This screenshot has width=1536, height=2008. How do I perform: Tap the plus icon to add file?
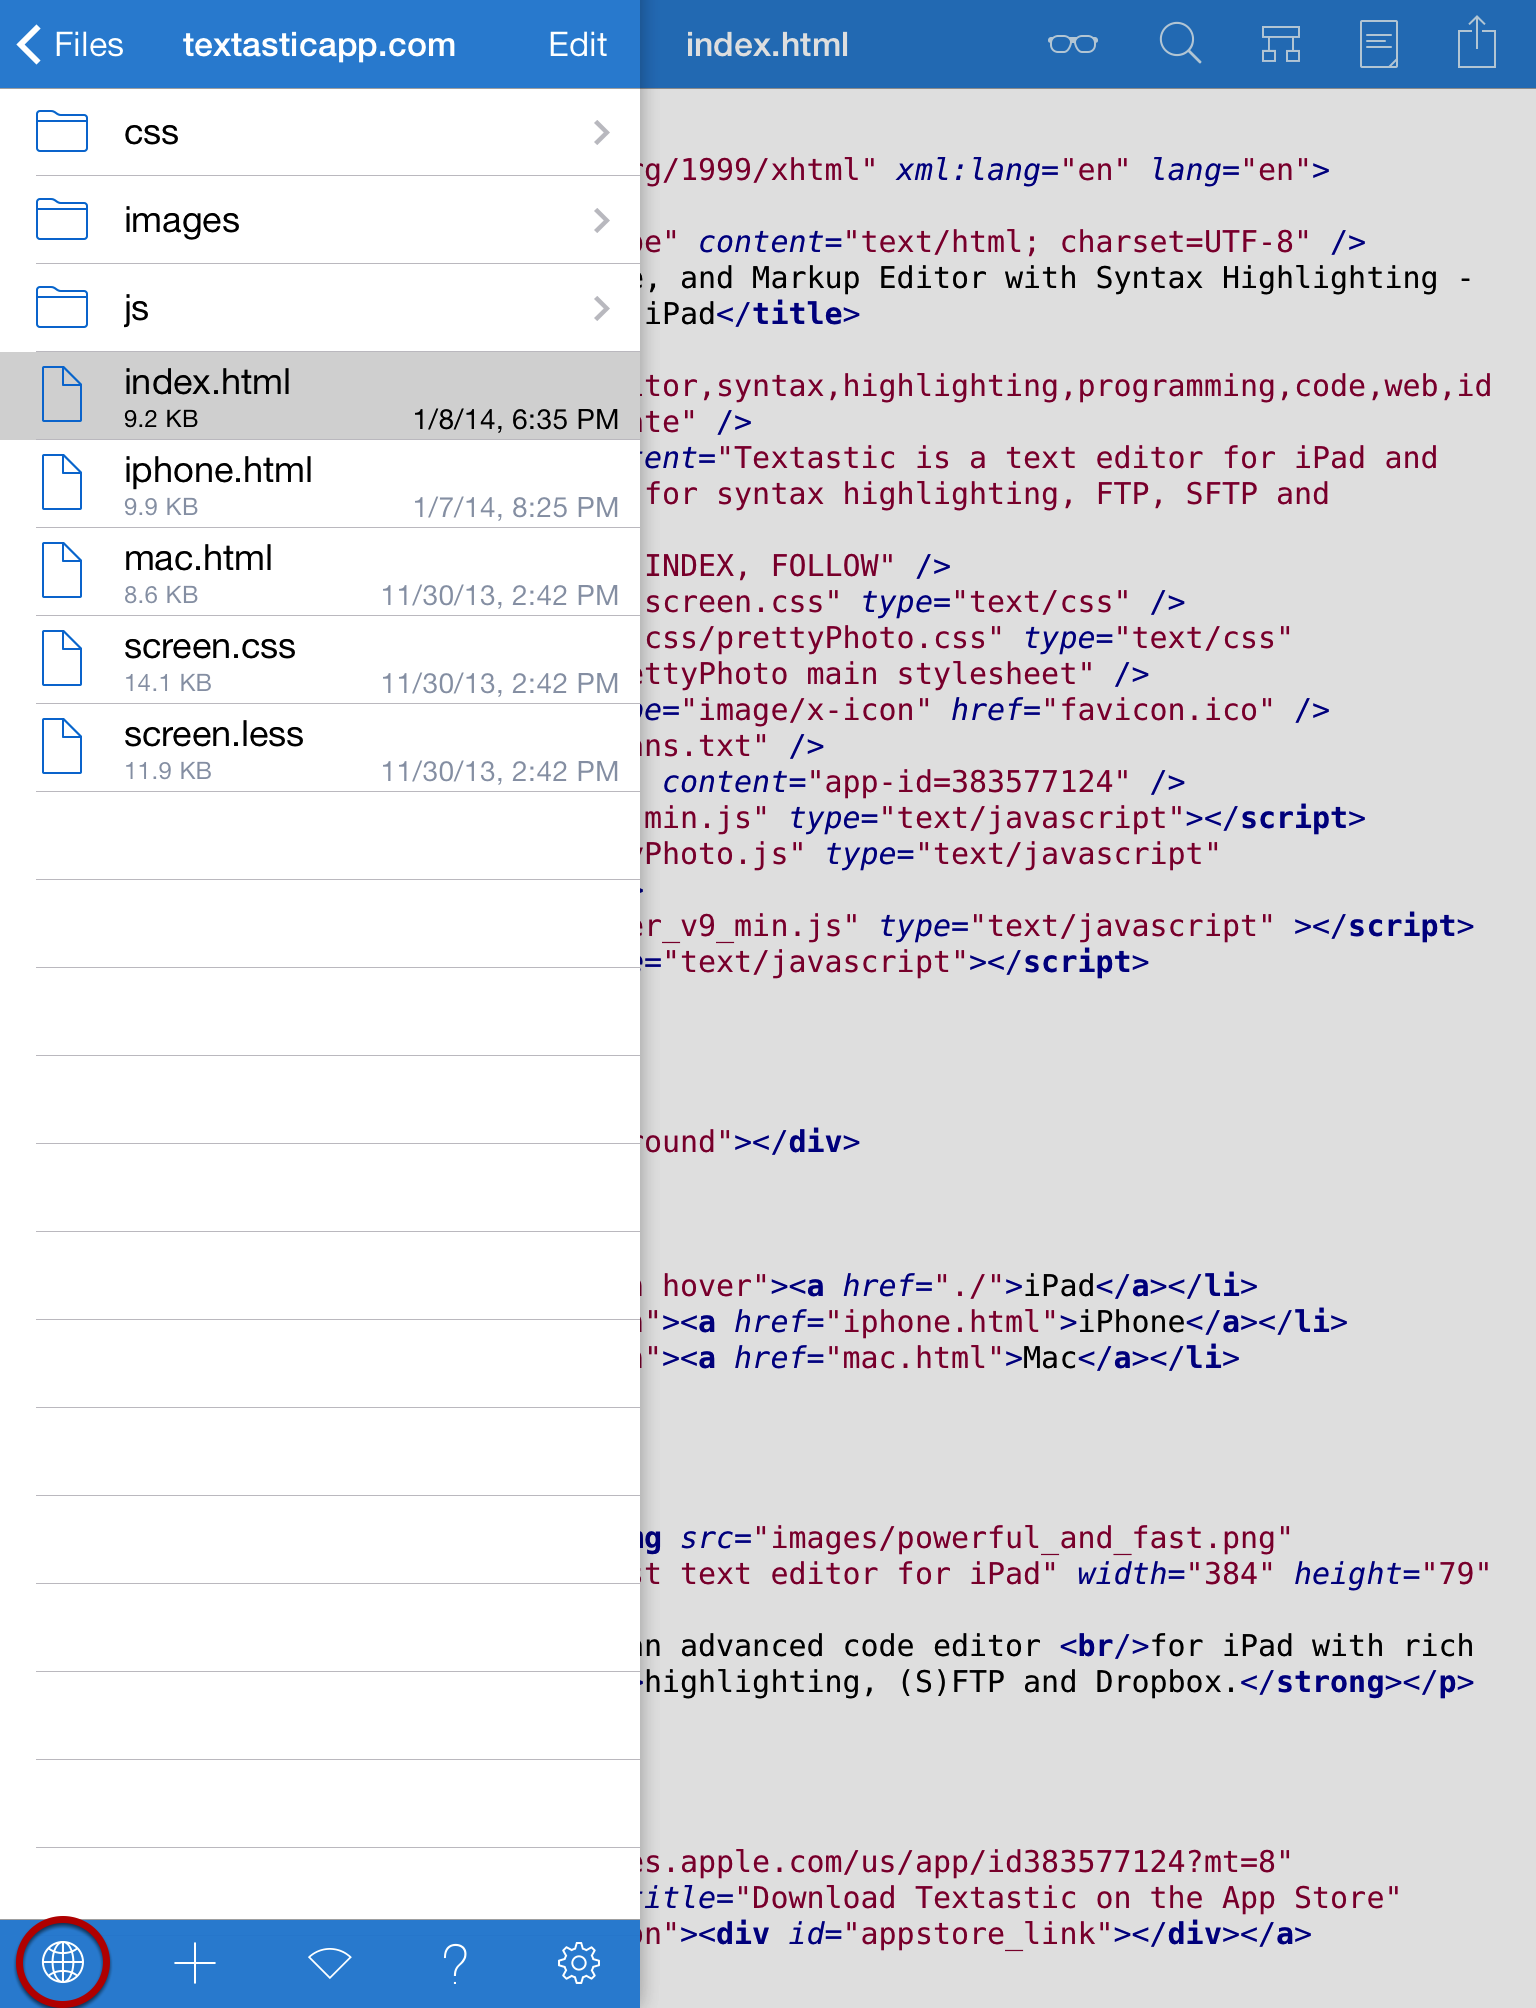195,1963
